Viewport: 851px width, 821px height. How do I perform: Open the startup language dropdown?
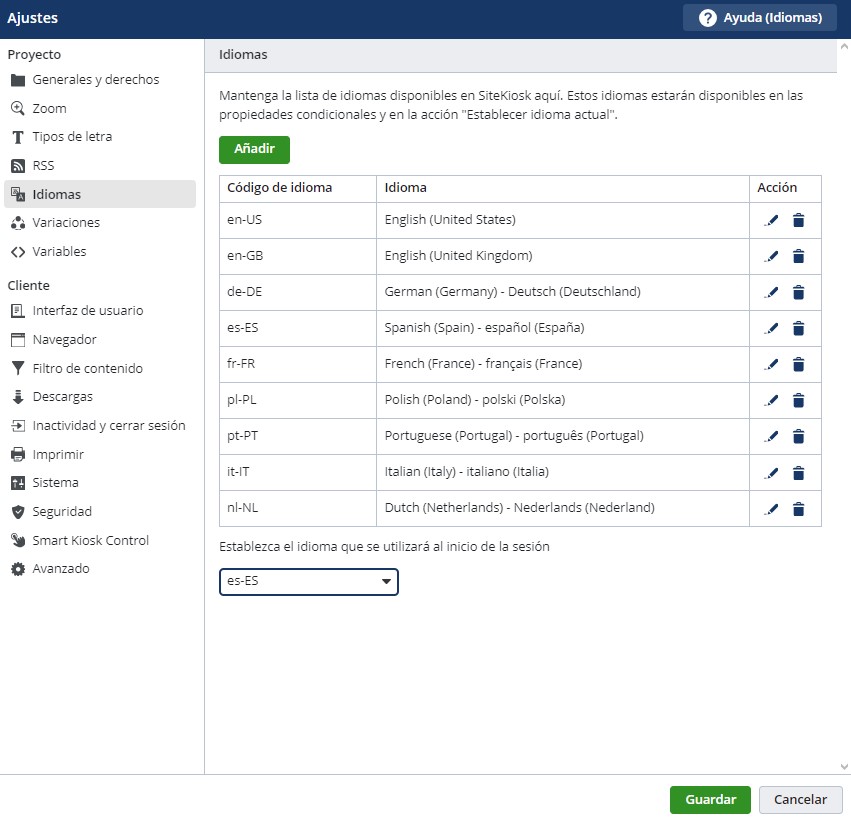point(308,582)
